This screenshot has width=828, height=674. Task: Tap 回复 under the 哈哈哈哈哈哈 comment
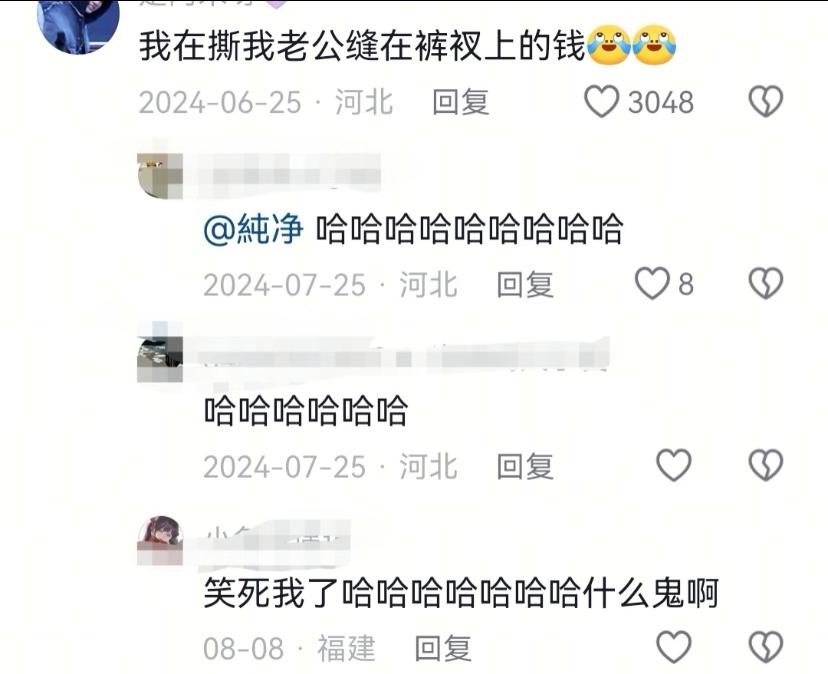click(x=525, y=466)
